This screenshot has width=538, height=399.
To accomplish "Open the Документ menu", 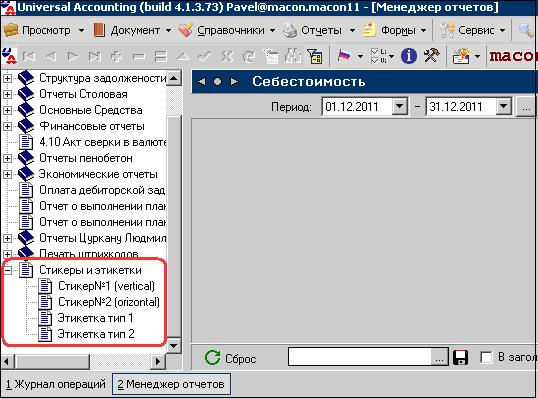I will [x=132, y=30].
